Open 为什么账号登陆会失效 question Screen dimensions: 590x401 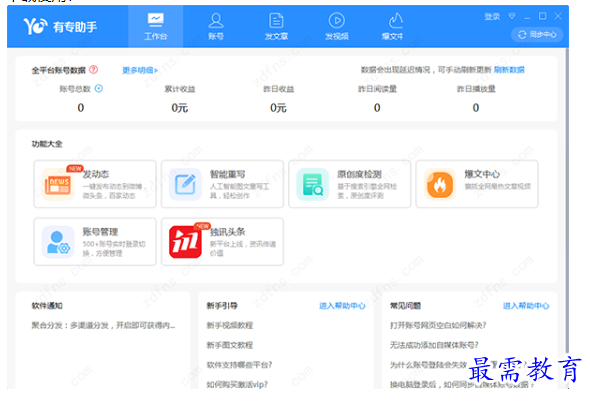[428, 365]
